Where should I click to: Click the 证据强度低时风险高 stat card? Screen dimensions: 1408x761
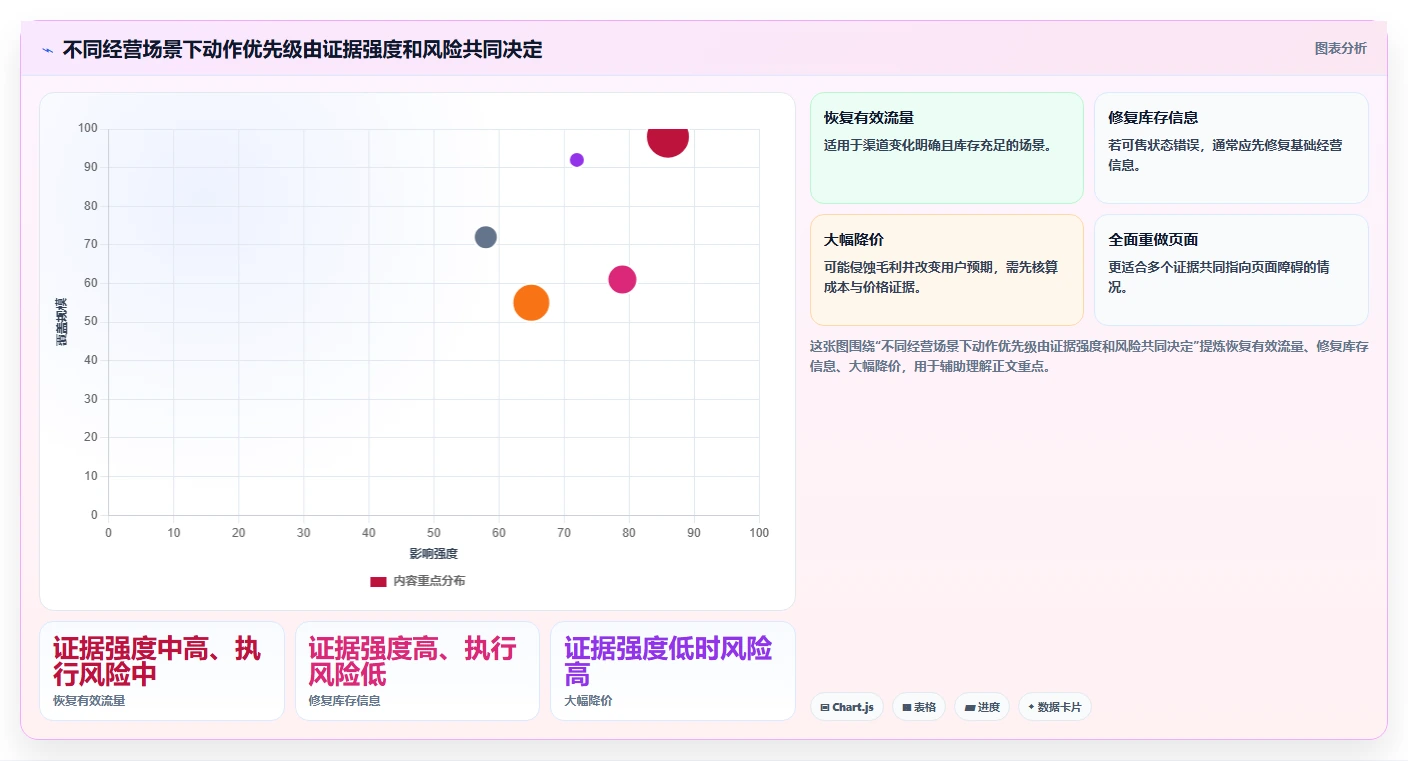click(x=673, y=671)
